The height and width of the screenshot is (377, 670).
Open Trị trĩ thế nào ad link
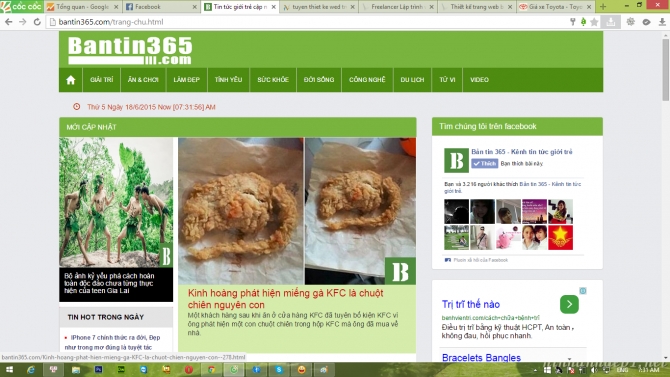471,304
